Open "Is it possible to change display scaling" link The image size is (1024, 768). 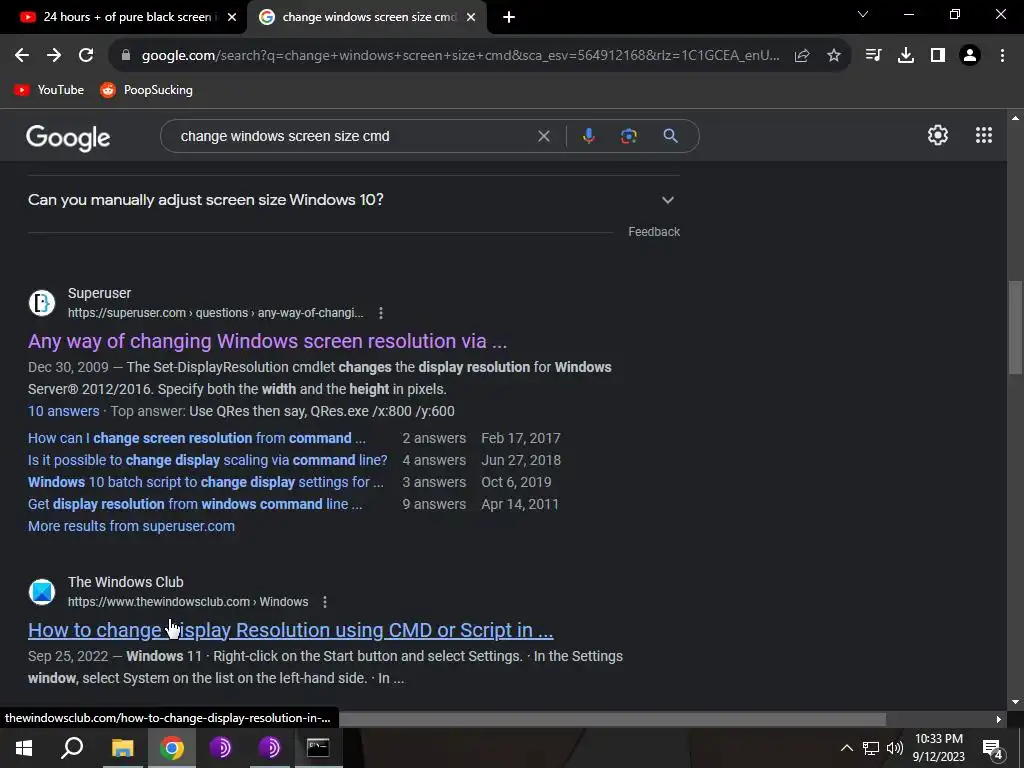[208, 460]
